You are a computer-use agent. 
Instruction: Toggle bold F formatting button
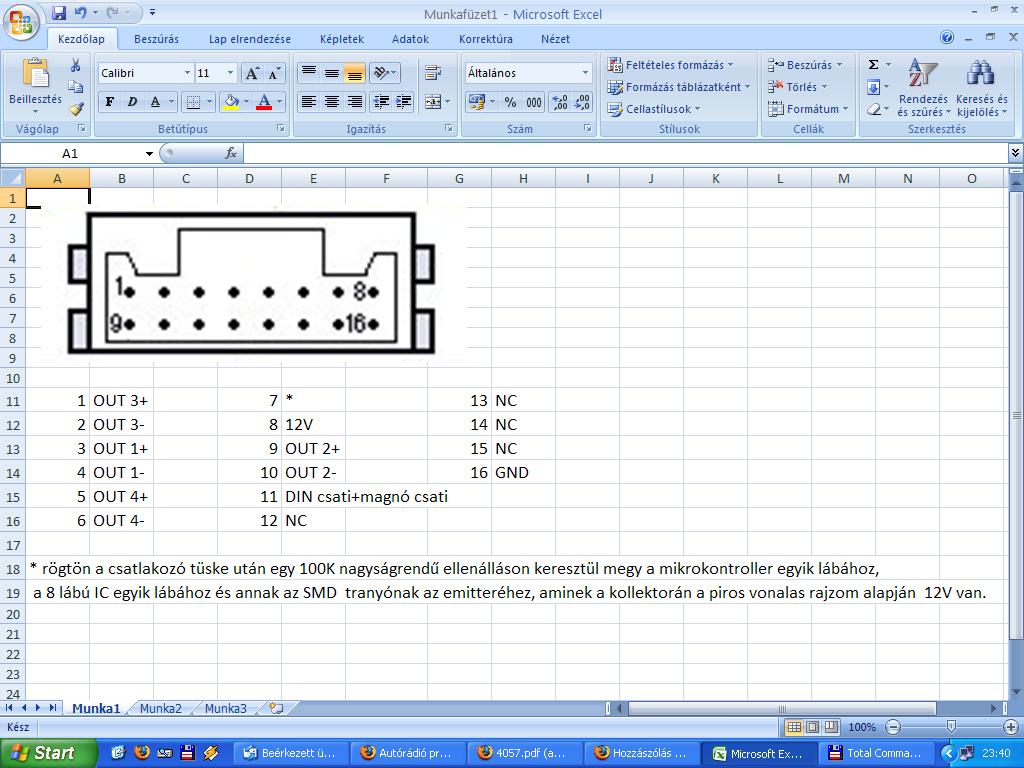[109, 102]
